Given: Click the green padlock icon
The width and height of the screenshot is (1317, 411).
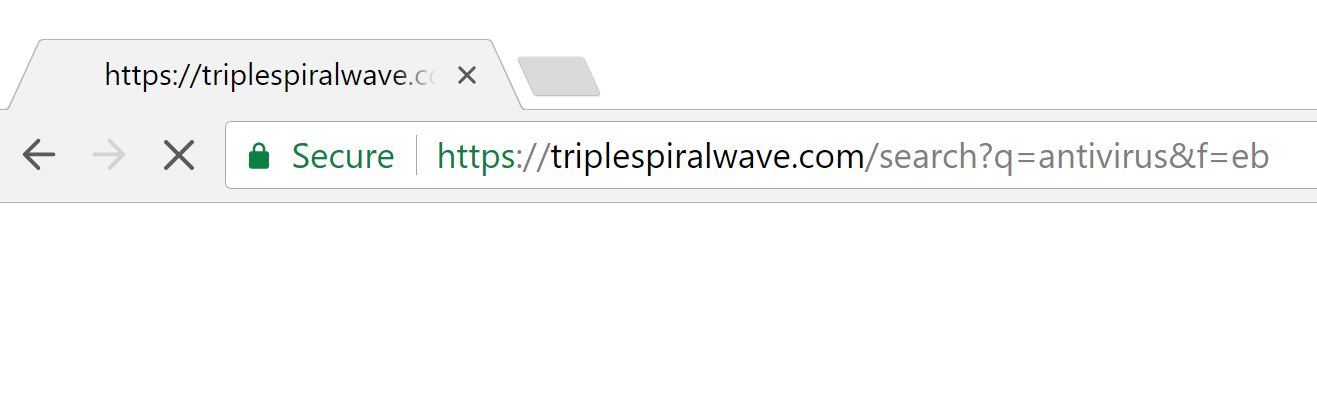Looking at the screenshot, I should [x=258, y=155].
